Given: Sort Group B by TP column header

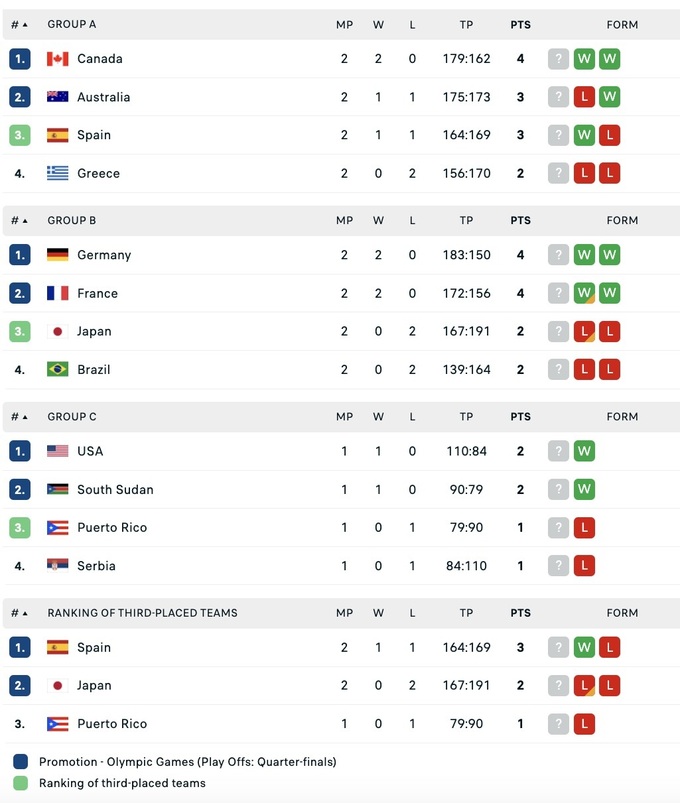Looking at the screenshot, I should (466, 220).
